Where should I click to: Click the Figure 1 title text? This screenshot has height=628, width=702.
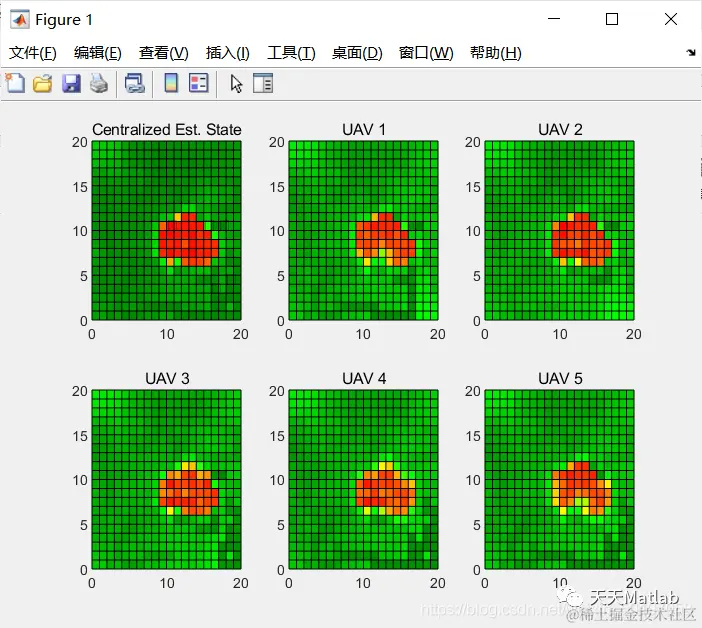(x=64, y=20)
